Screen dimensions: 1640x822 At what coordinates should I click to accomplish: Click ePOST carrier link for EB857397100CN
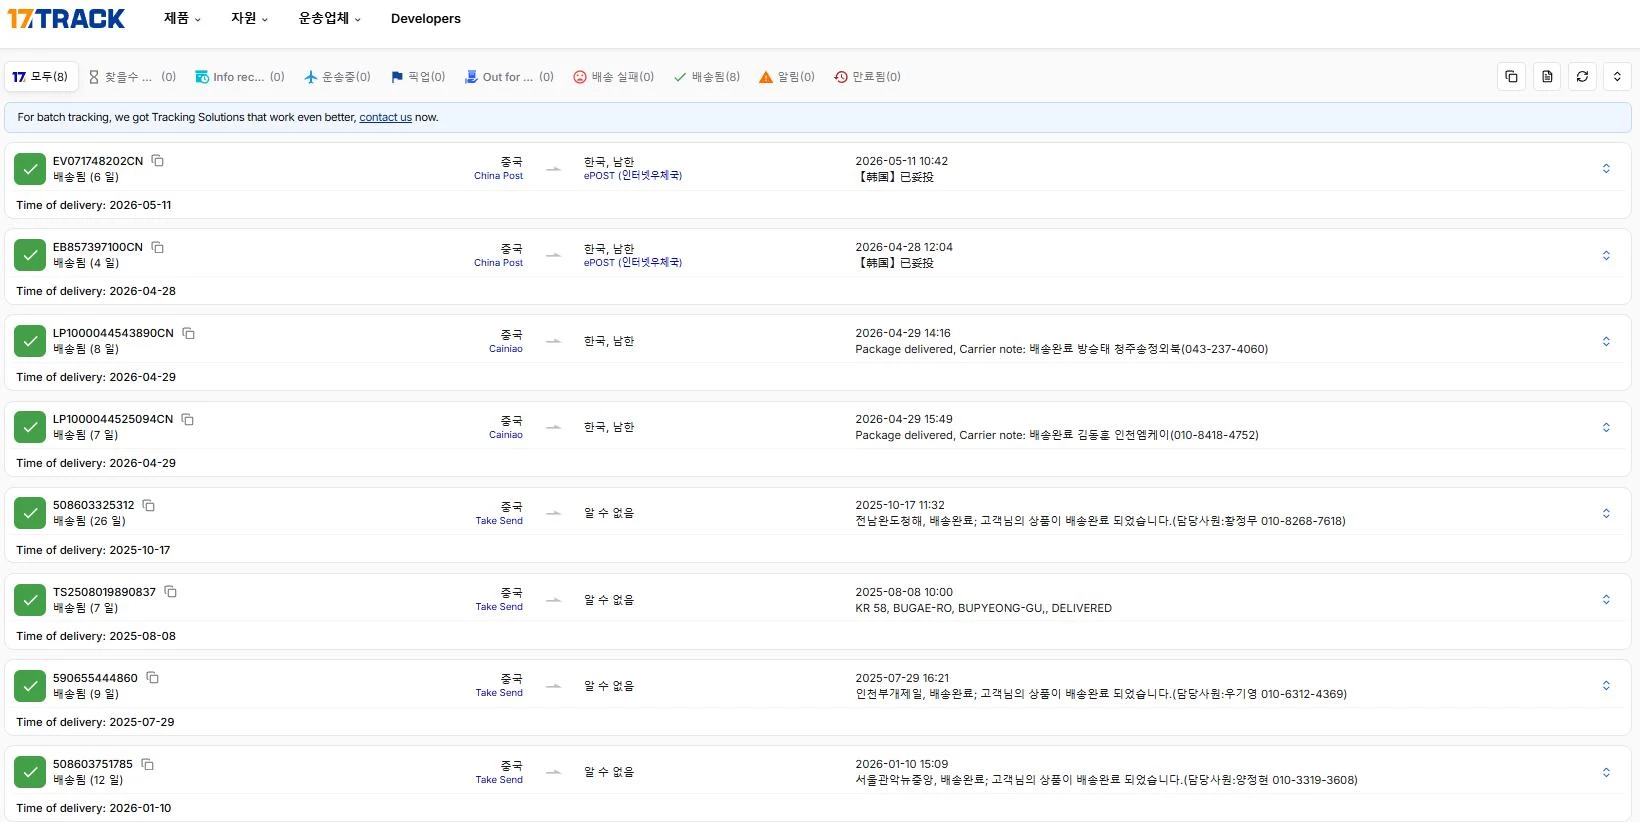point(633,263)
